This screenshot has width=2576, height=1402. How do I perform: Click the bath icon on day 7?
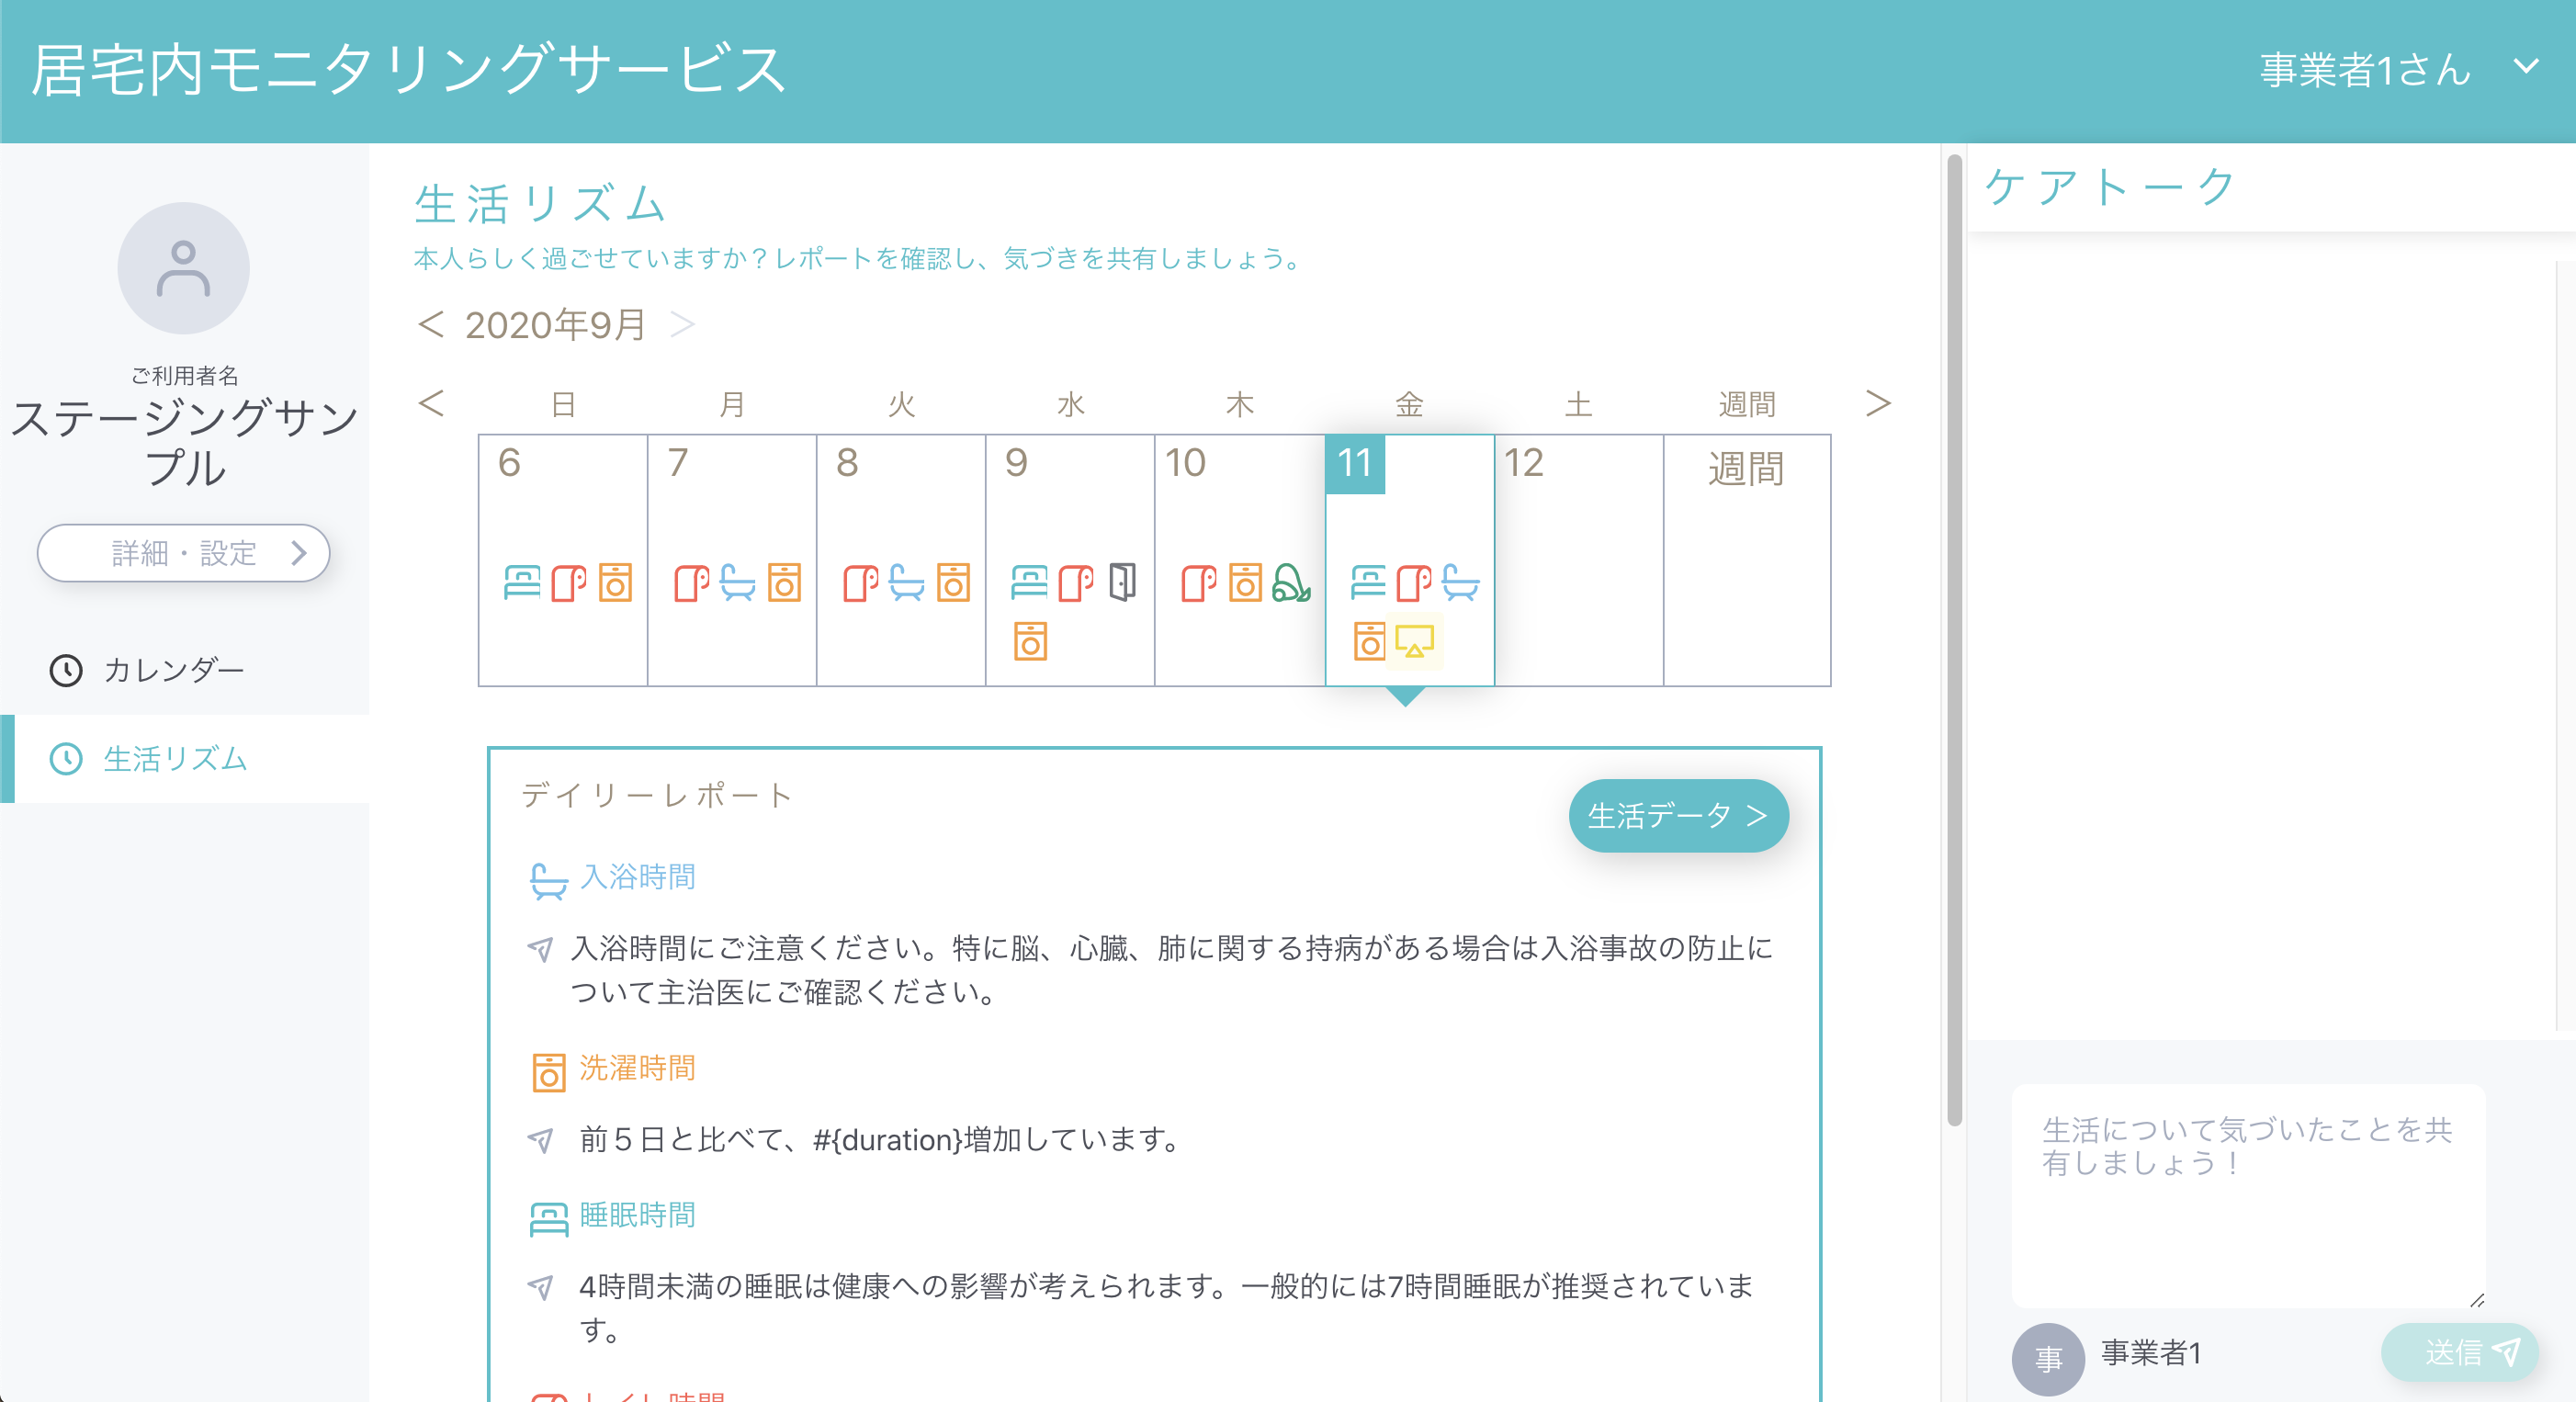737,582
